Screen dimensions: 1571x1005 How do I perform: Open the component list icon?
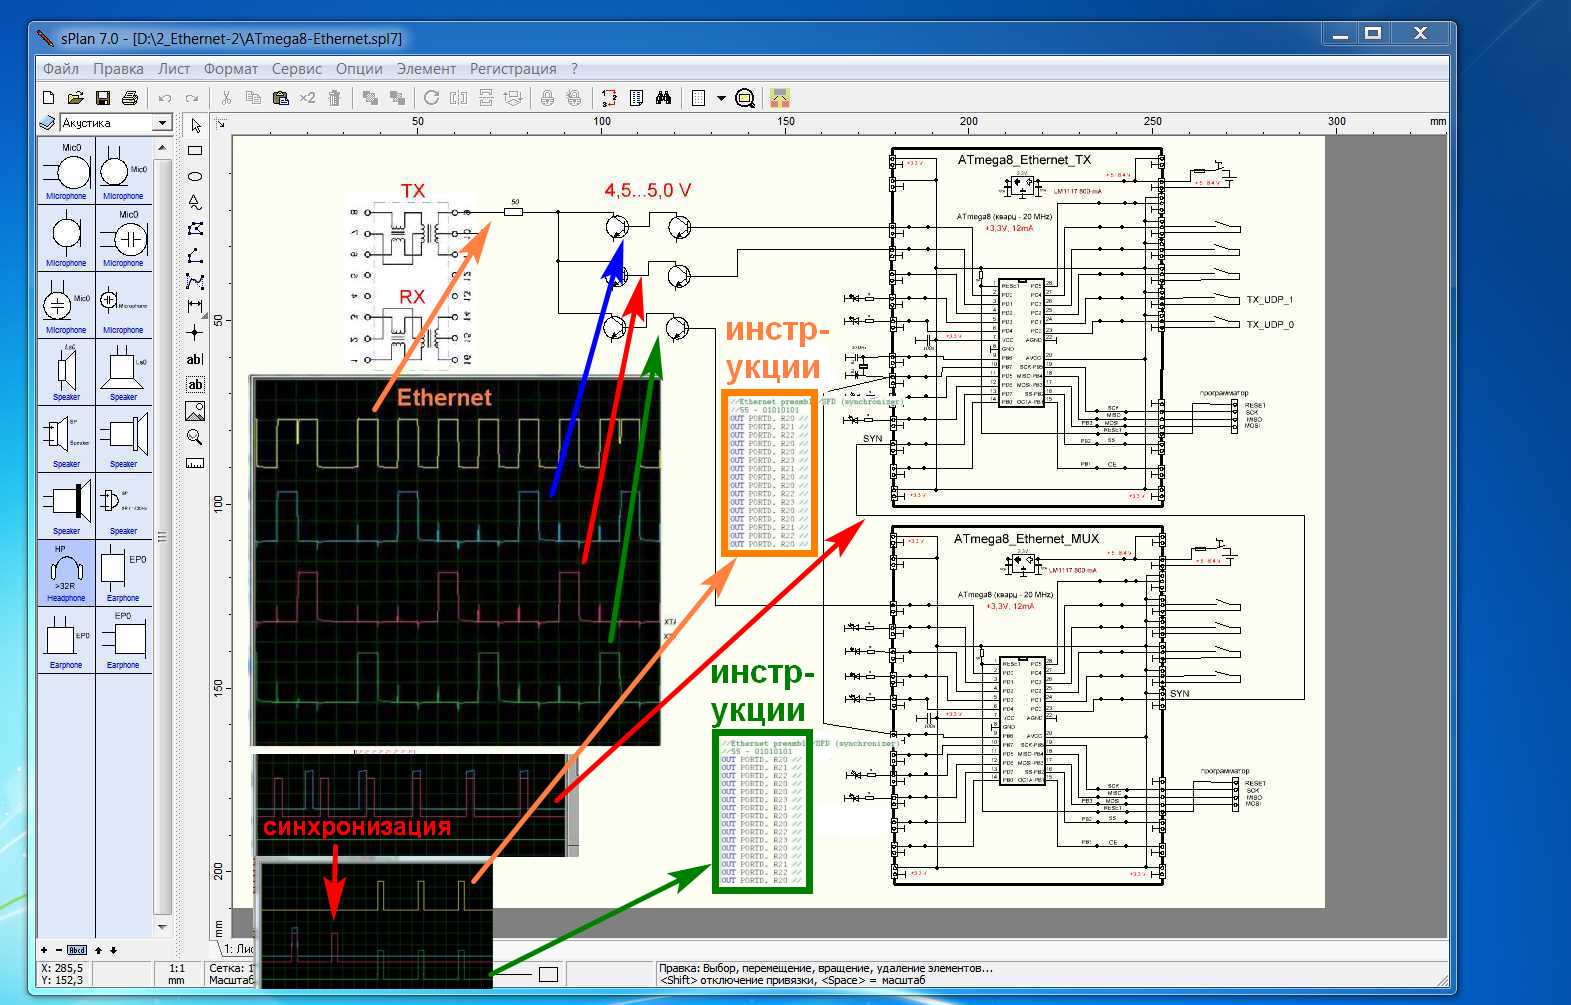636,98
